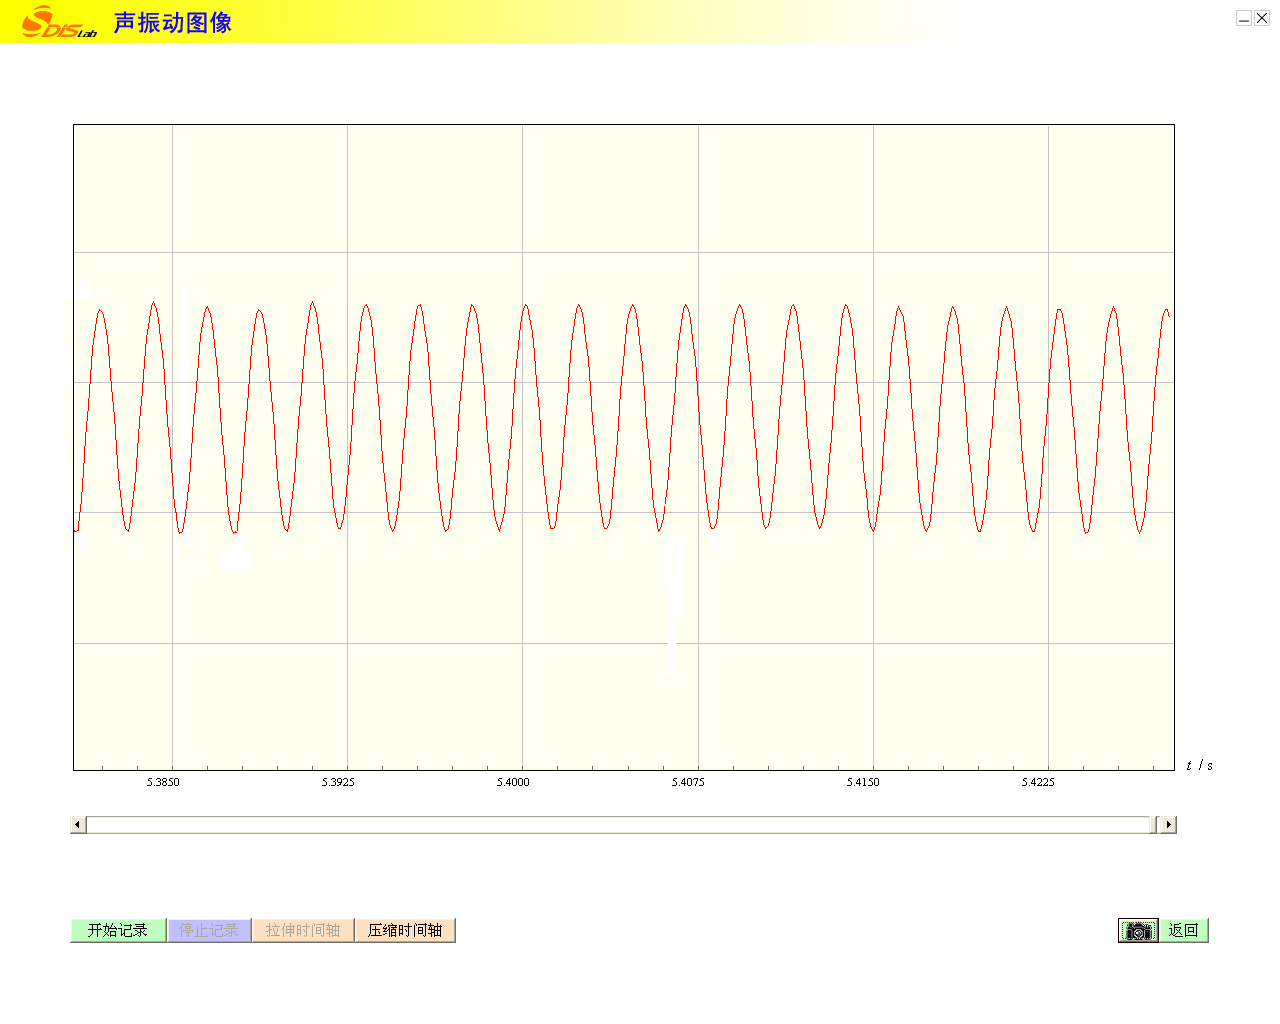Click the 5.4225 time axis label
The image size is (1280, 1024).
(x=1038, y=782)
